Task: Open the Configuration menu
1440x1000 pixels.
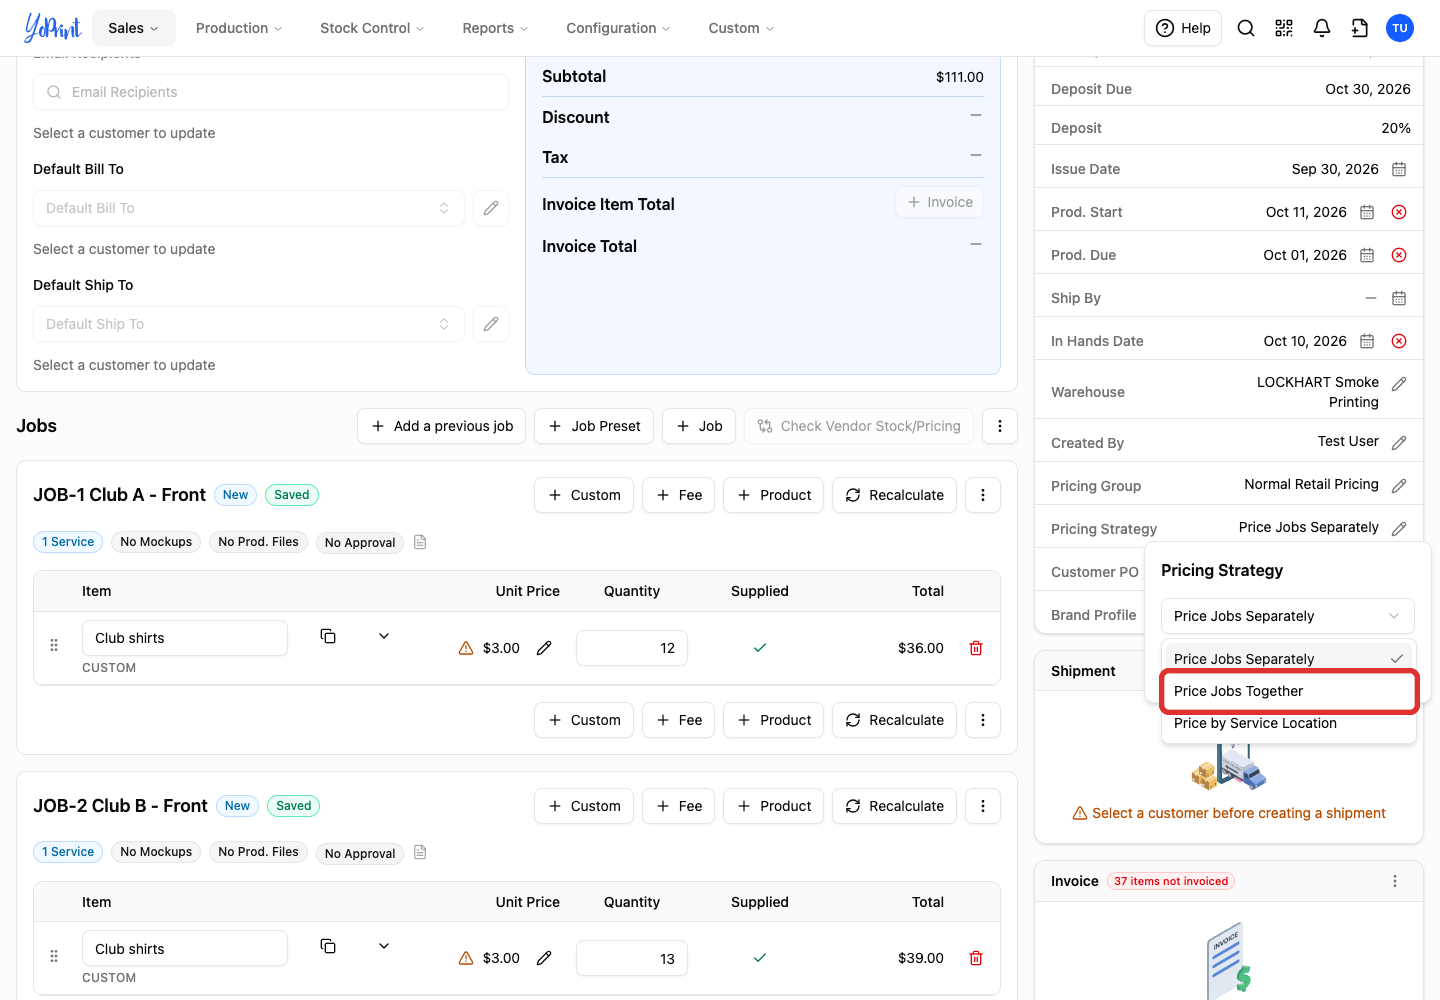Action: coord(618,28)
